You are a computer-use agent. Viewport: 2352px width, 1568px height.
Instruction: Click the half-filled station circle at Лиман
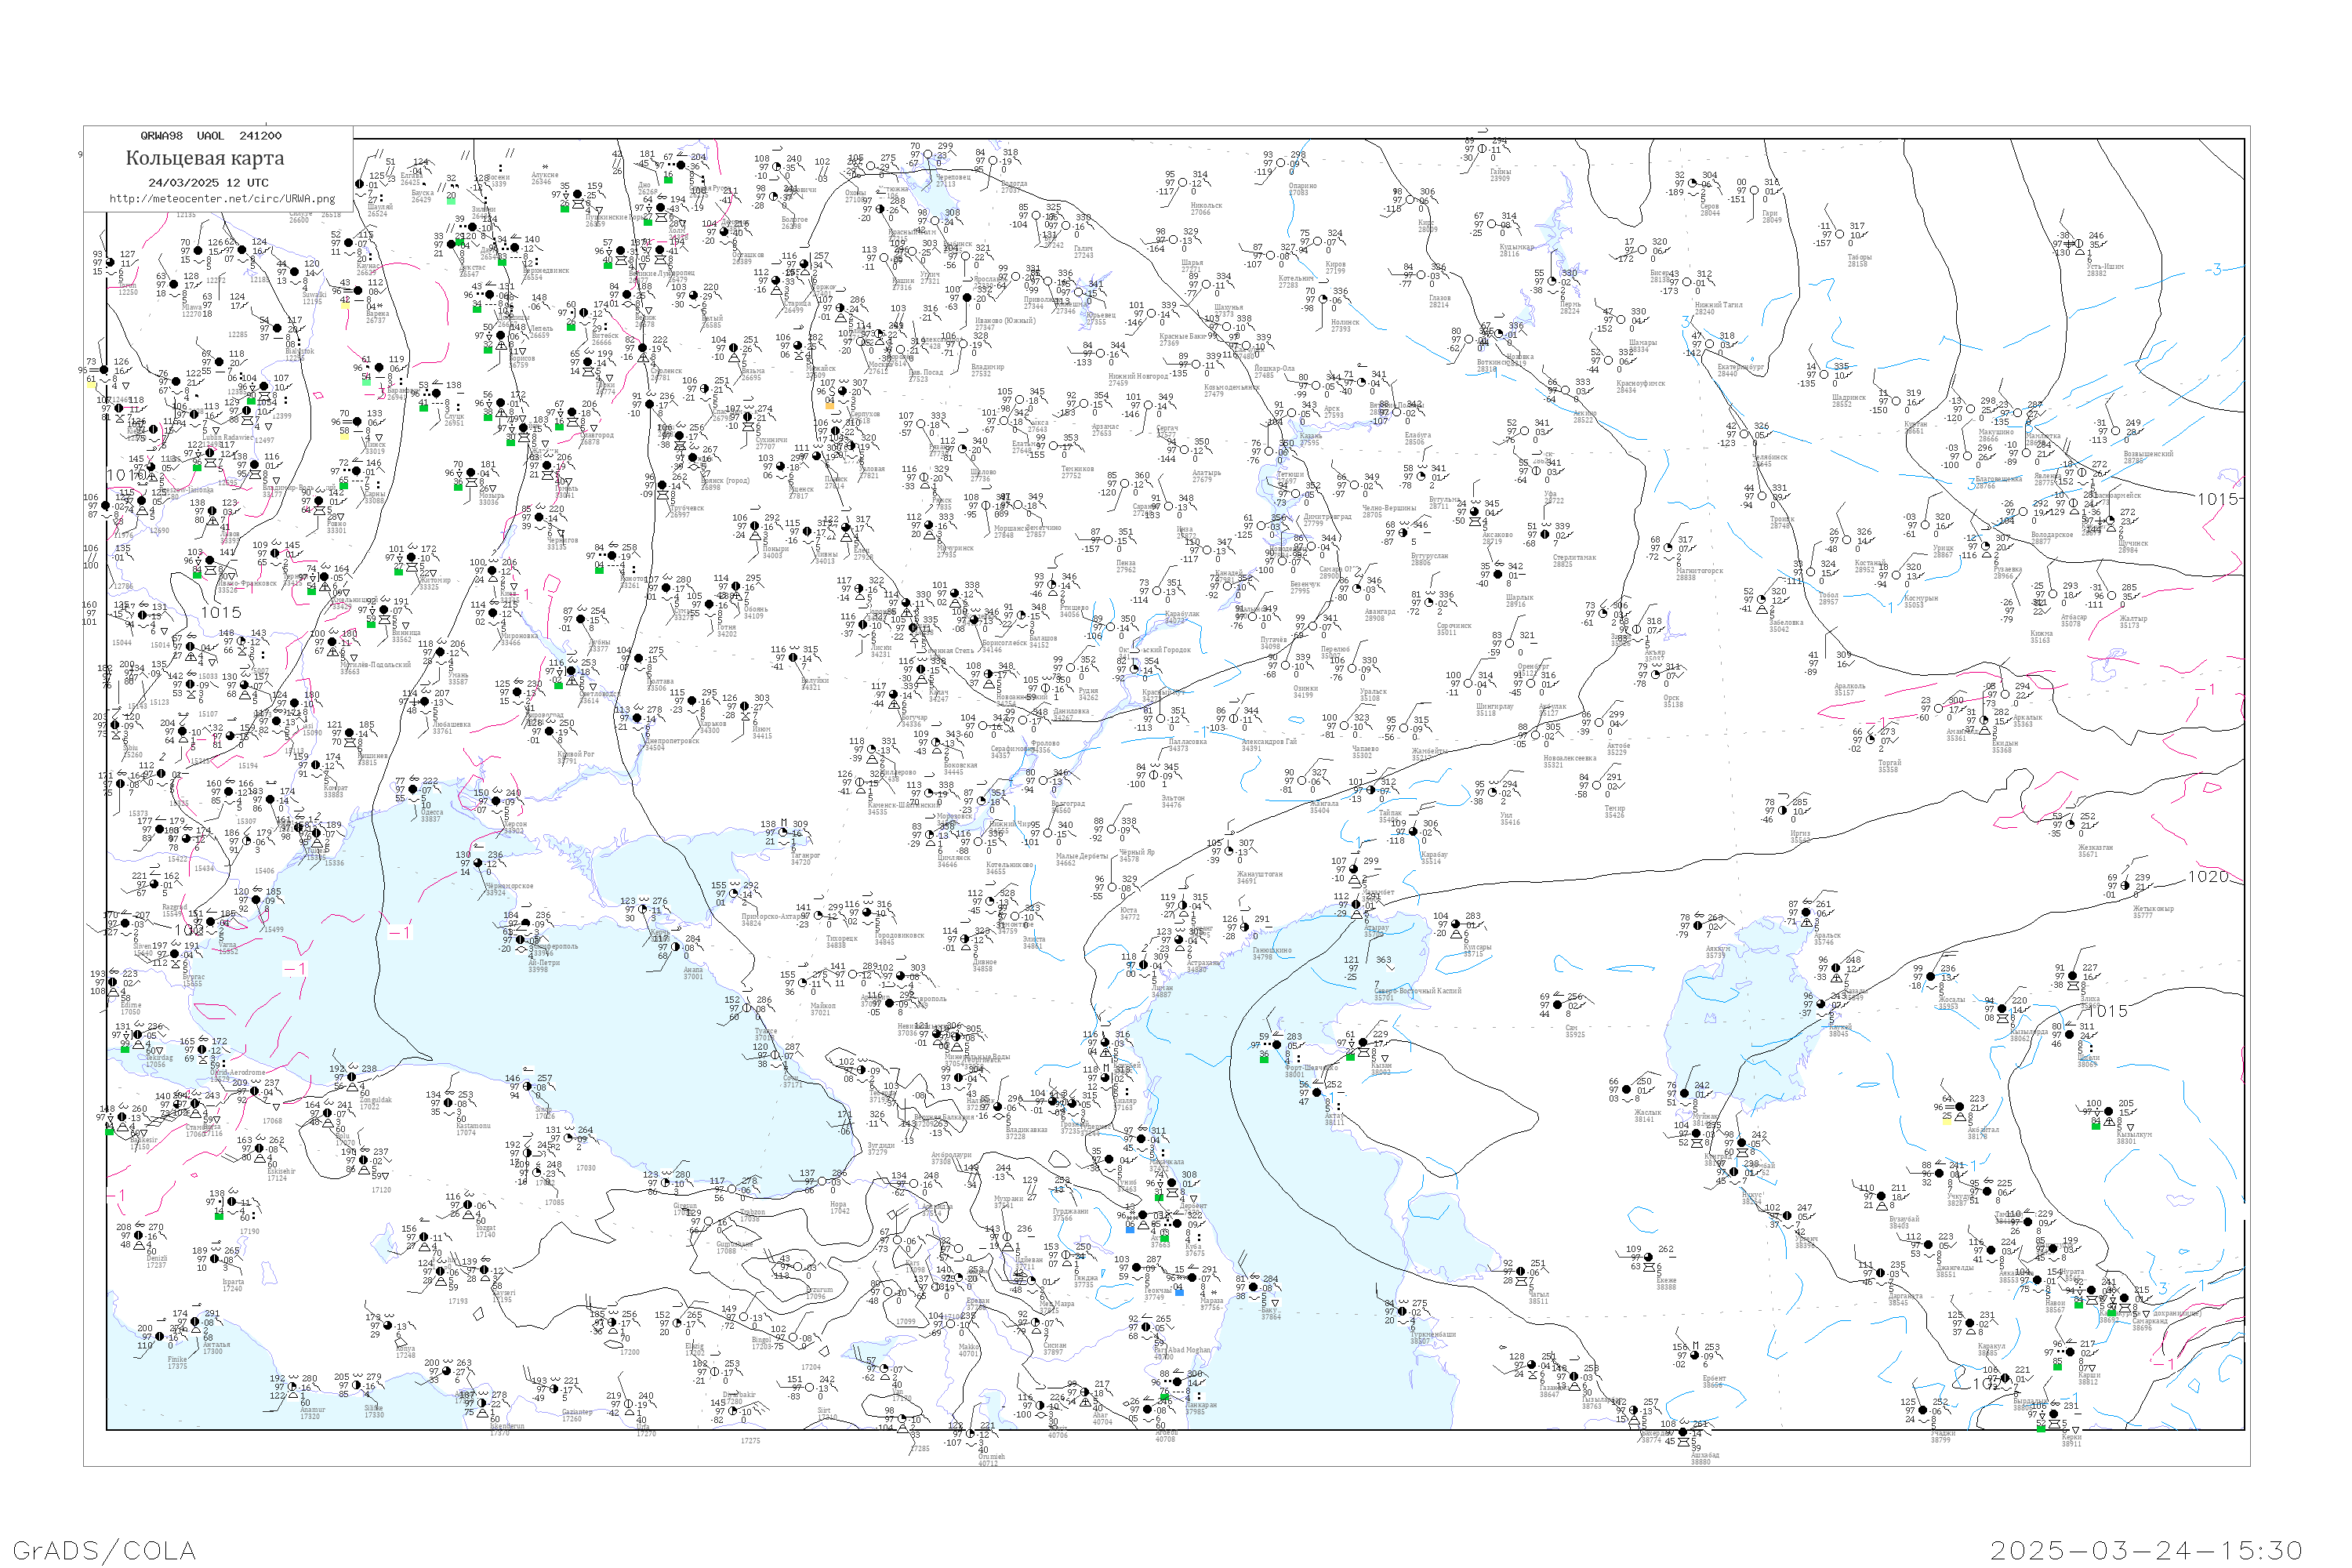pyautogui.click(x=1143, y=966)
